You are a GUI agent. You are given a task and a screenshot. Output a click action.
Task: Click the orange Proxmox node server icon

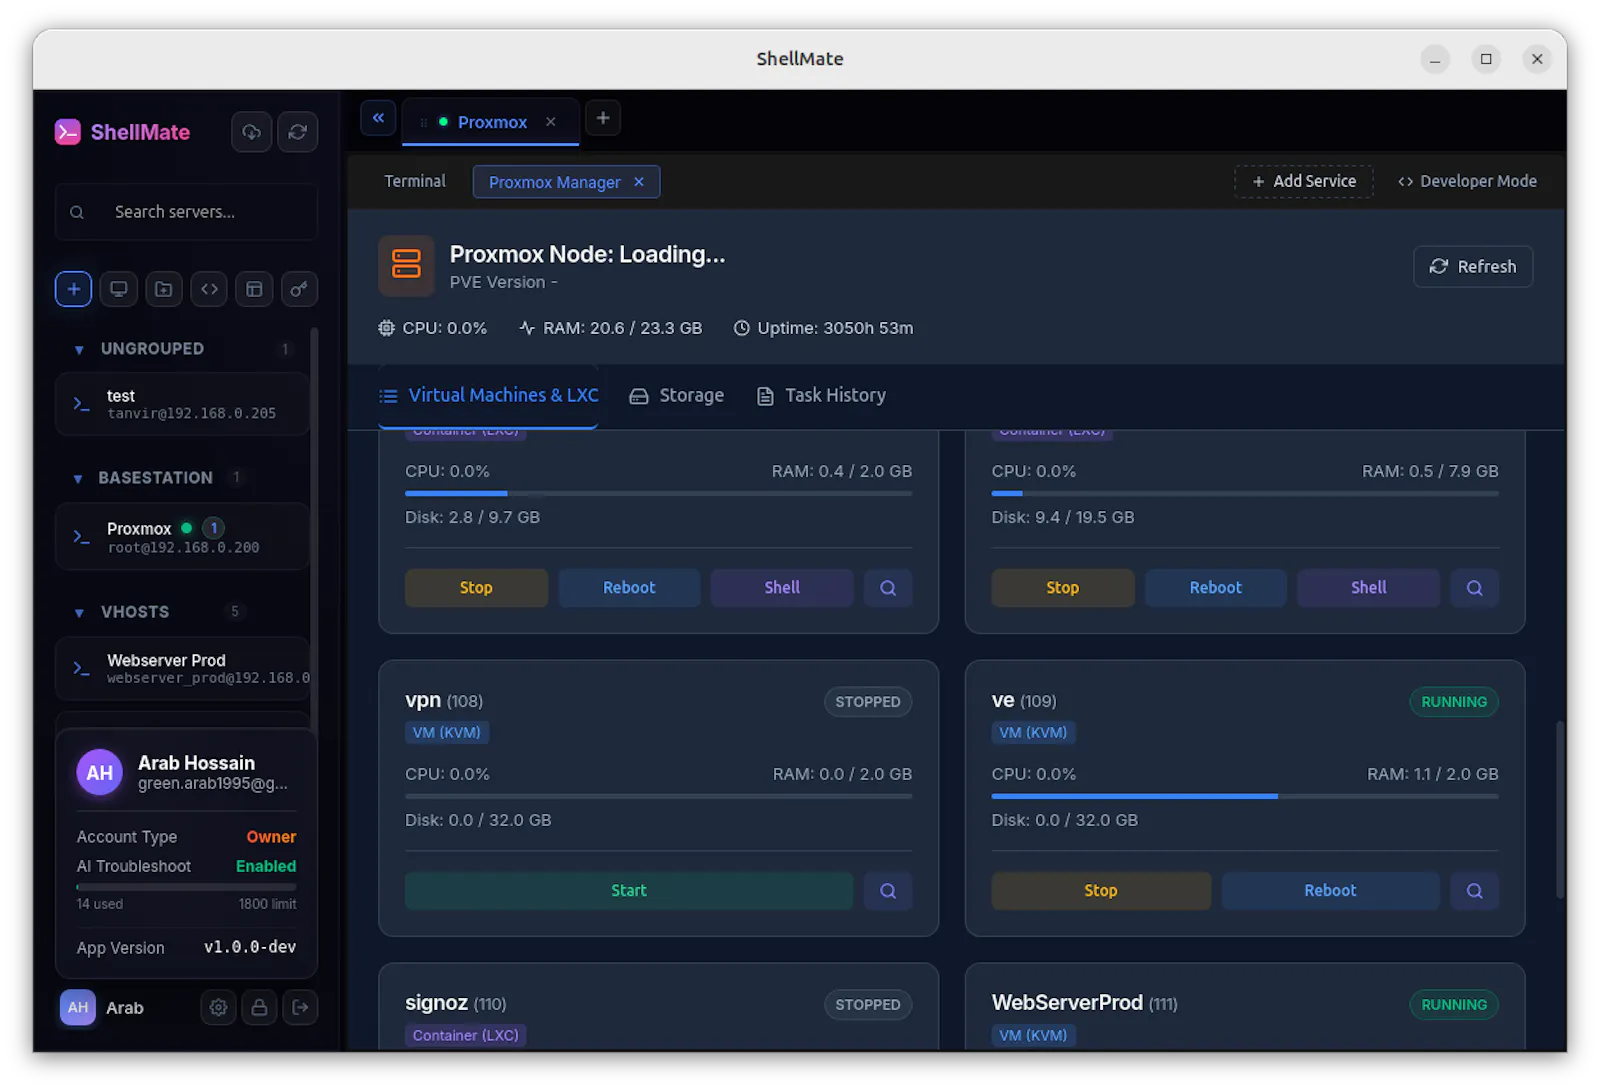[406, 265]
